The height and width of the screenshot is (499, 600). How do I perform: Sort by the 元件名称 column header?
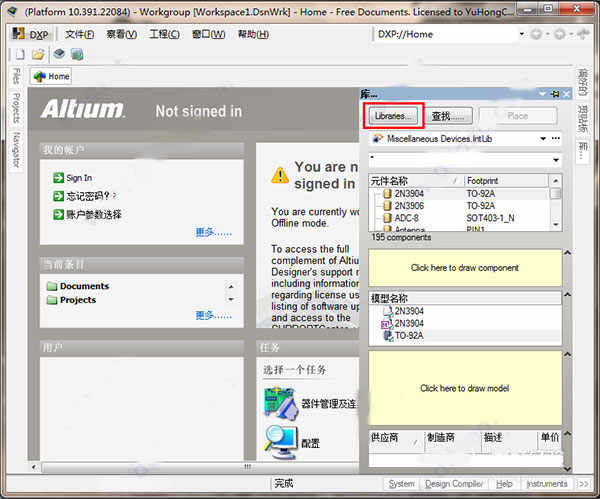pyautogui.click(x=416, y=181)
